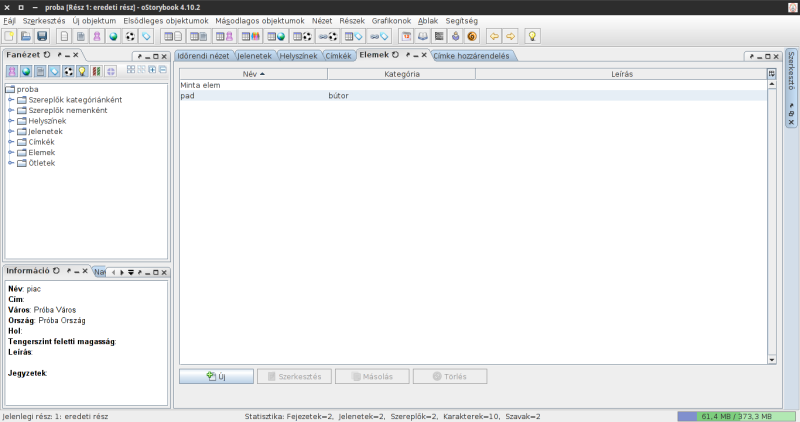The height and width of the screenshot is (422, 800).
Task: Open the tags table icon in toolbar
Action: pos(354,36)
